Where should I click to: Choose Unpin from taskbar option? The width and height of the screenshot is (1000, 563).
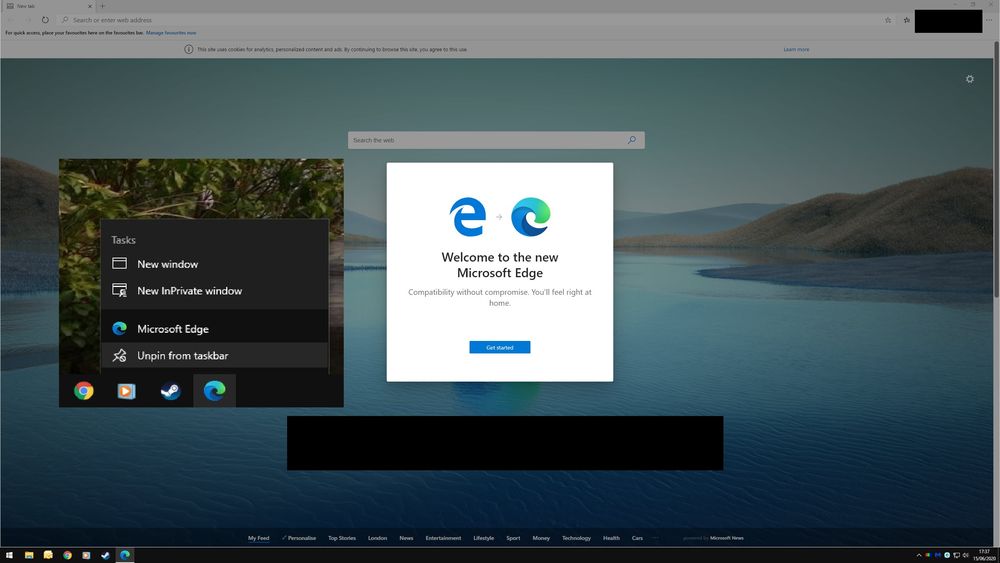(214, 356)
